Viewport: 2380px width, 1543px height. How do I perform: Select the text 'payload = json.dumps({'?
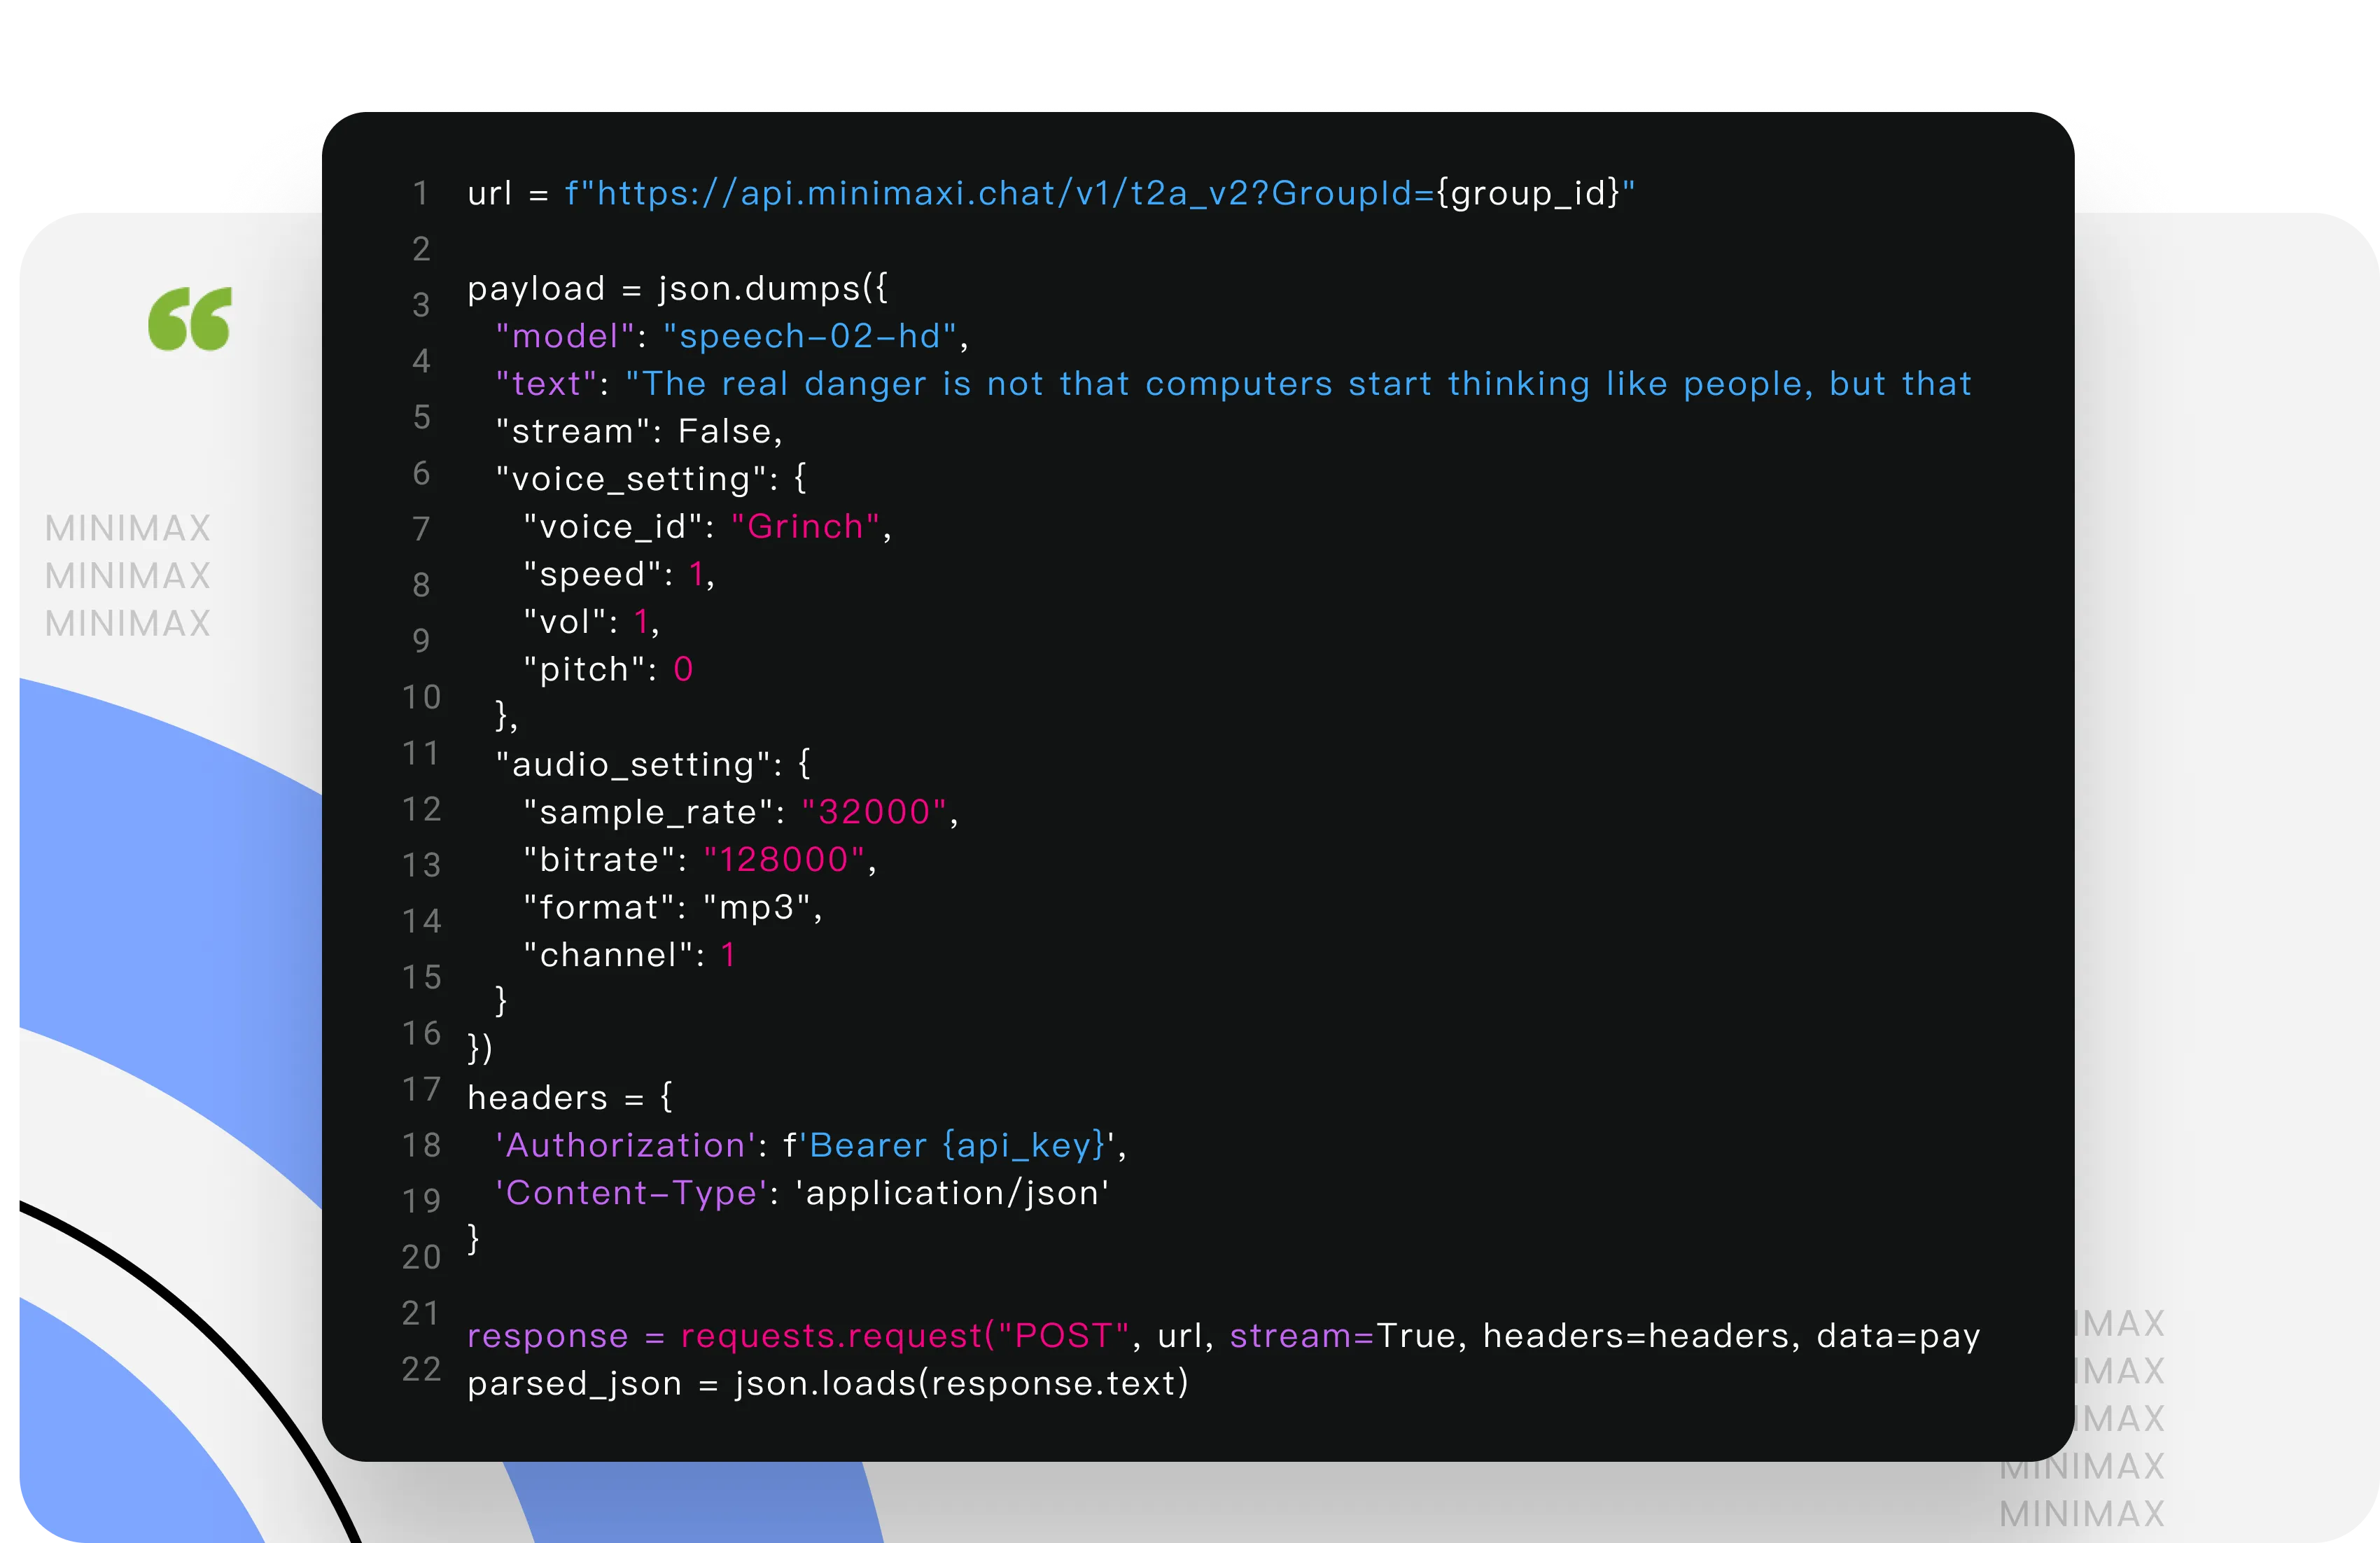pyautogui.click(x=677, y=289)
